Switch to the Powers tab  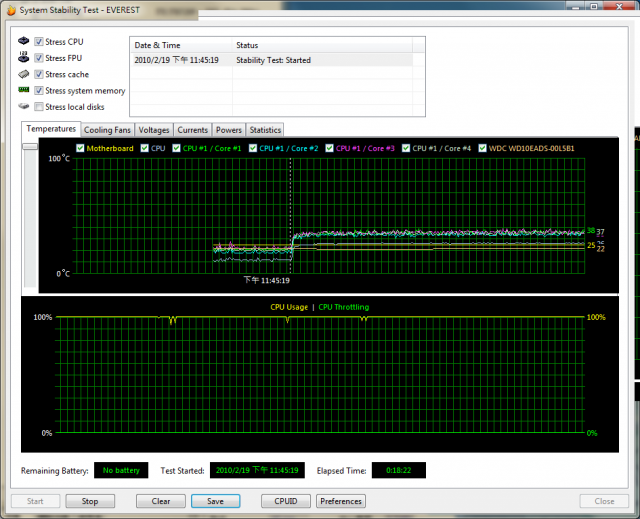229,130
